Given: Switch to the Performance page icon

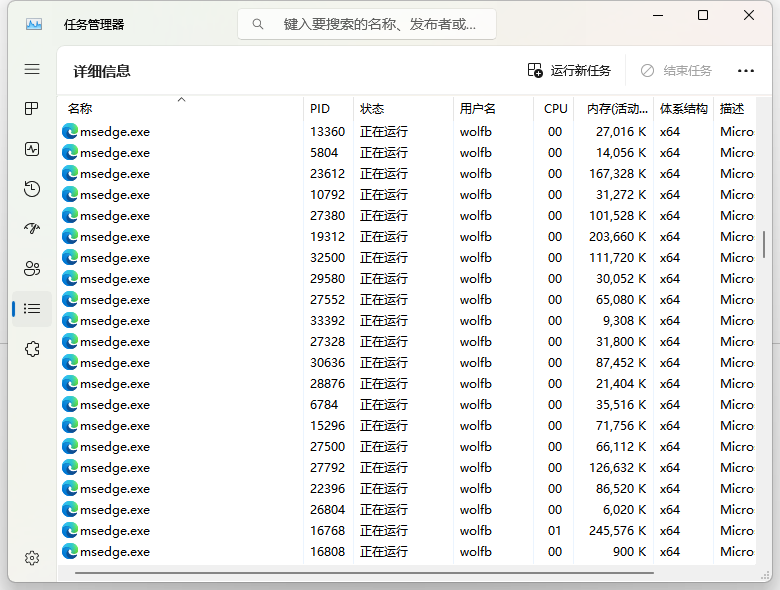Looking at the screenshot, I should pyautogui.click(x=32, y=149).
